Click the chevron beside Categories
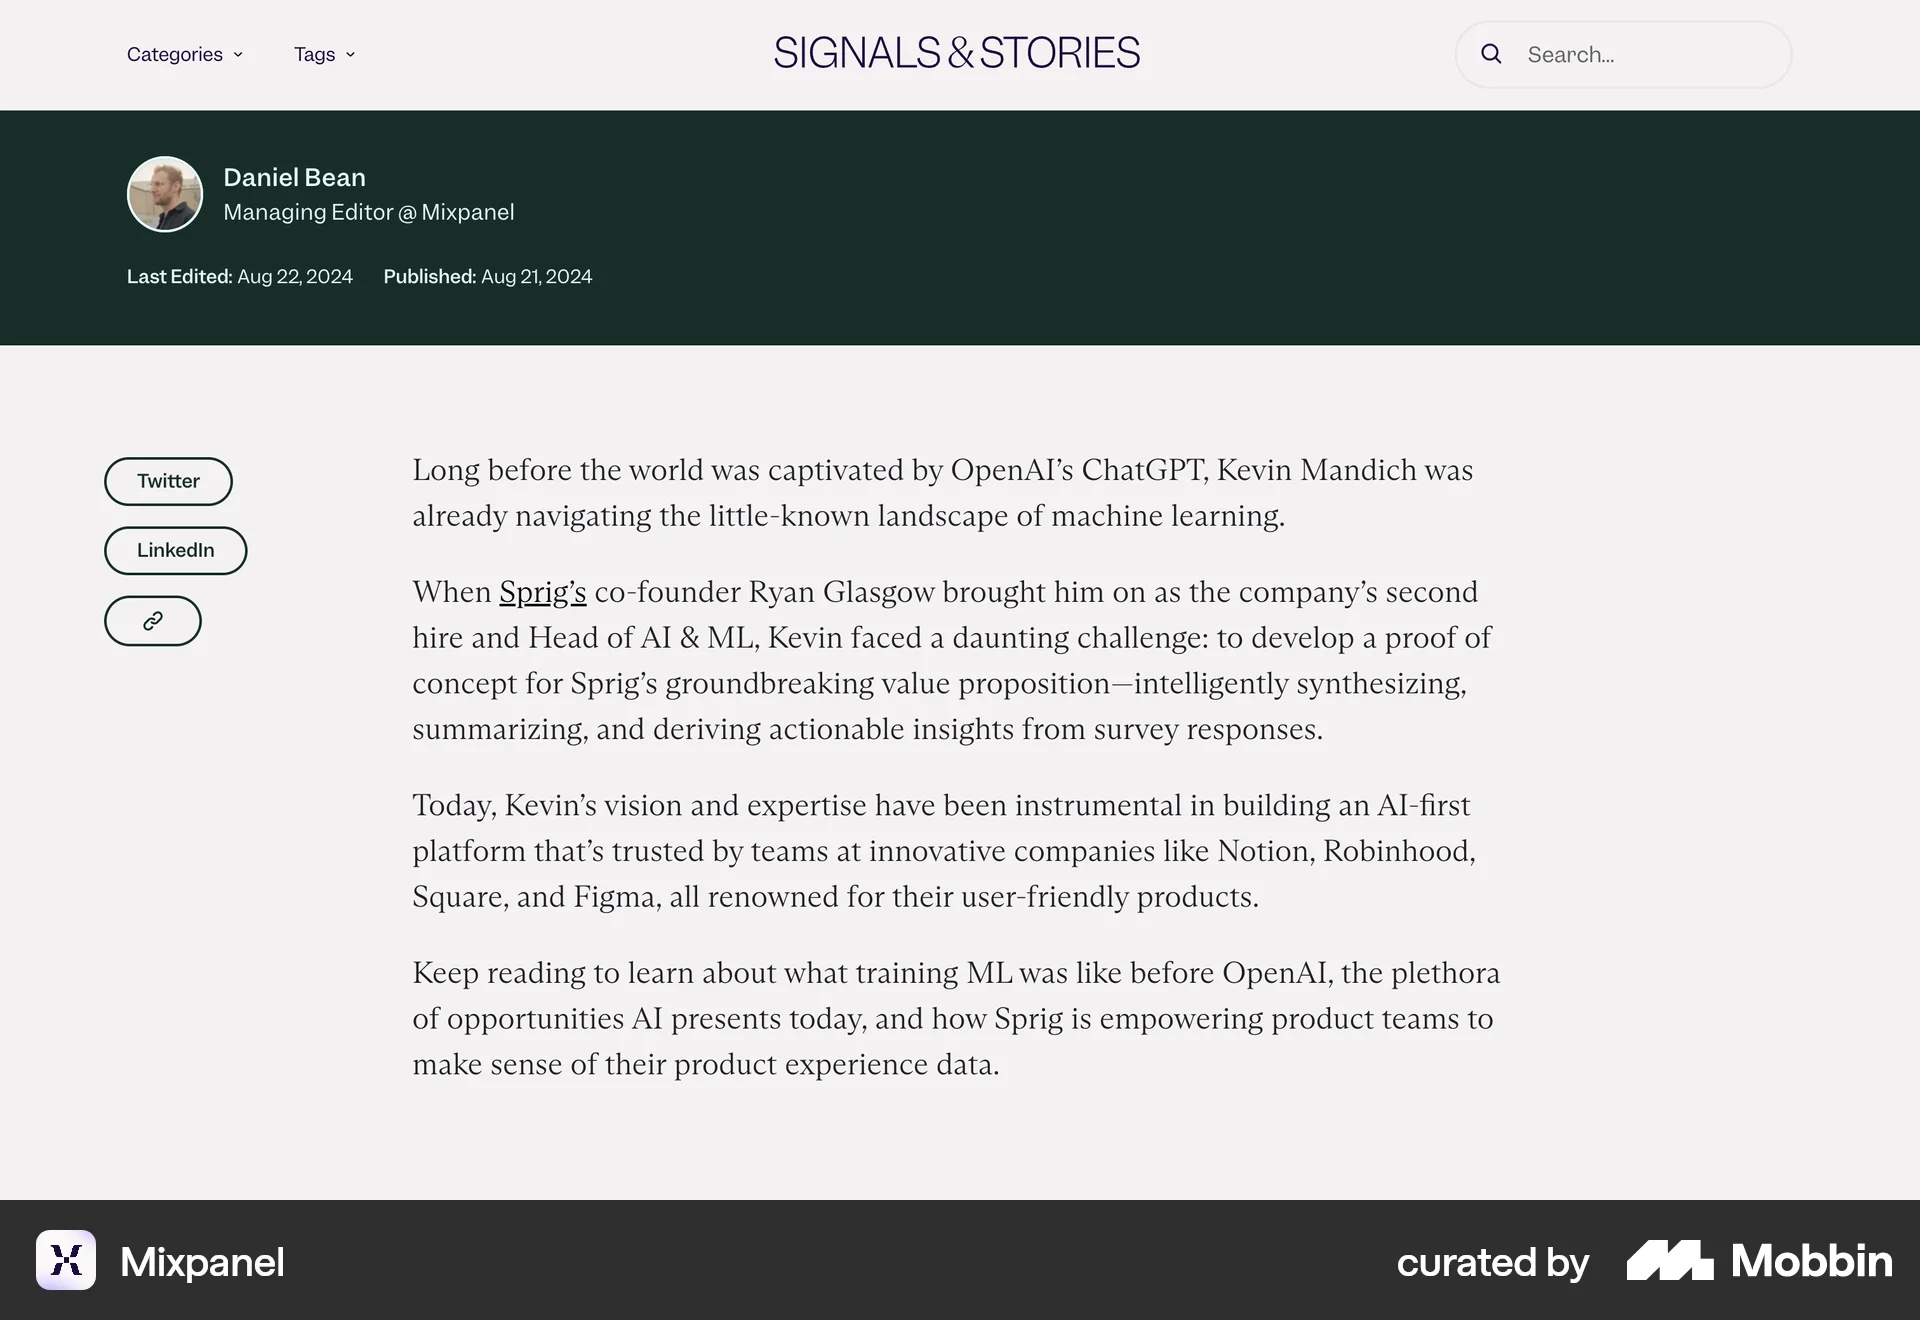Viewport: 1920px width, 1320px height. coord(238,55)
